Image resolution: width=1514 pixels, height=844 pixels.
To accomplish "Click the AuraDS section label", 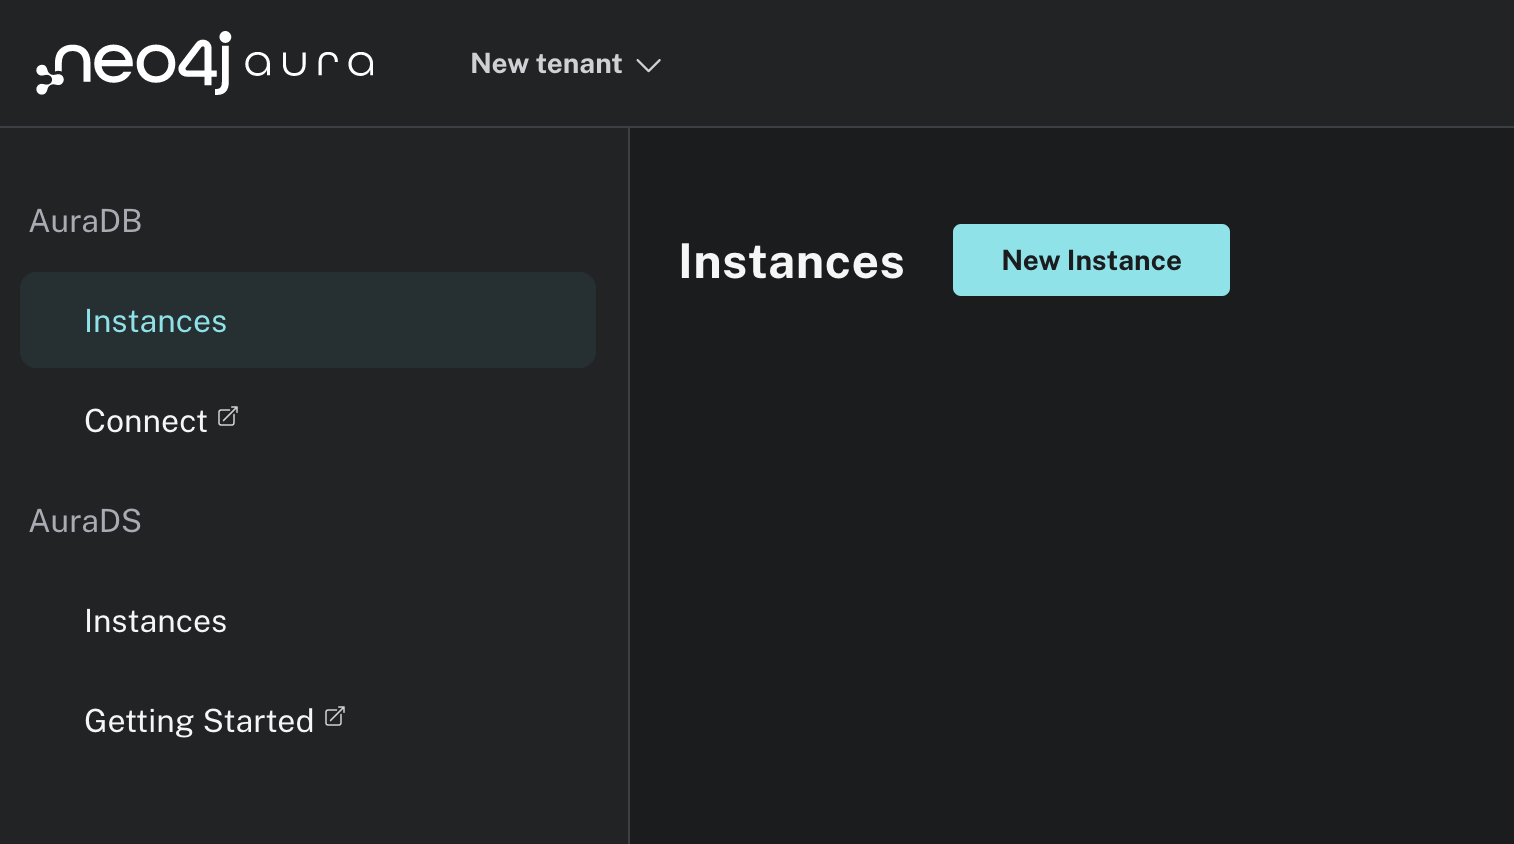I will coord(85,521).
